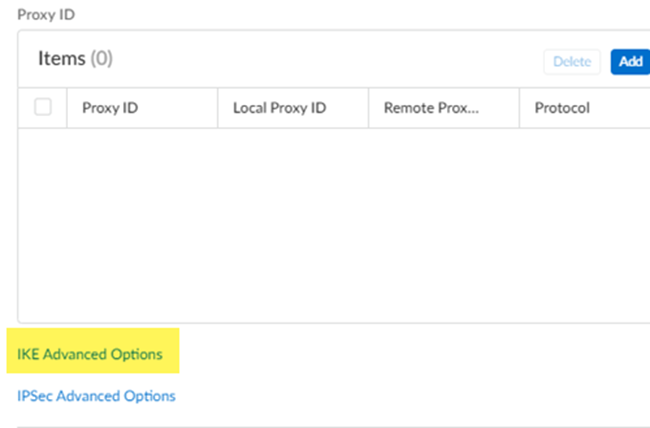Click the Add button
650x428 pixels.
click(x=630, y=61)
